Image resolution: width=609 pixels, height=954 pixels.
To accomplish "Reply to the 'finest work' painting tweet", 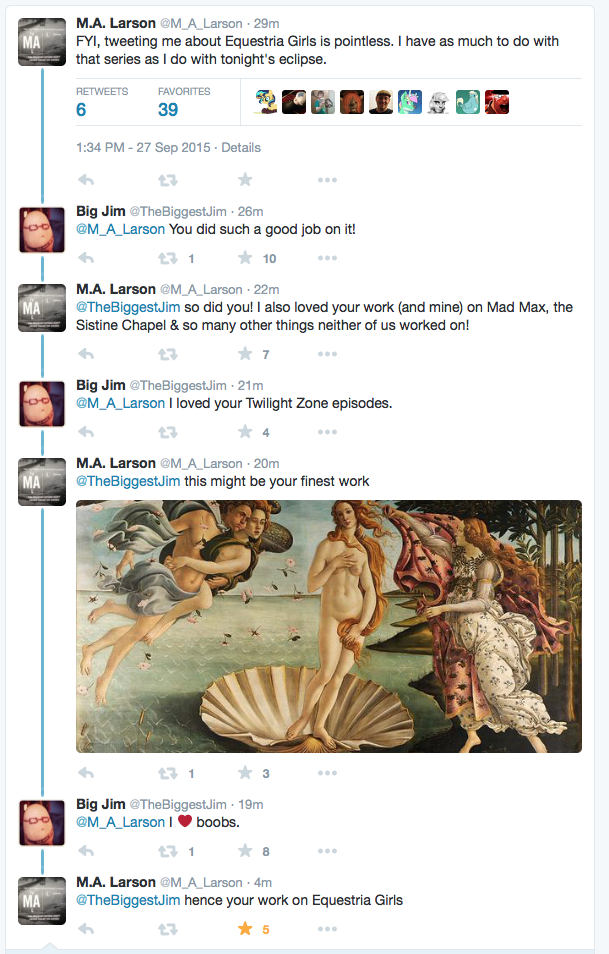I will tap(86, 773).
